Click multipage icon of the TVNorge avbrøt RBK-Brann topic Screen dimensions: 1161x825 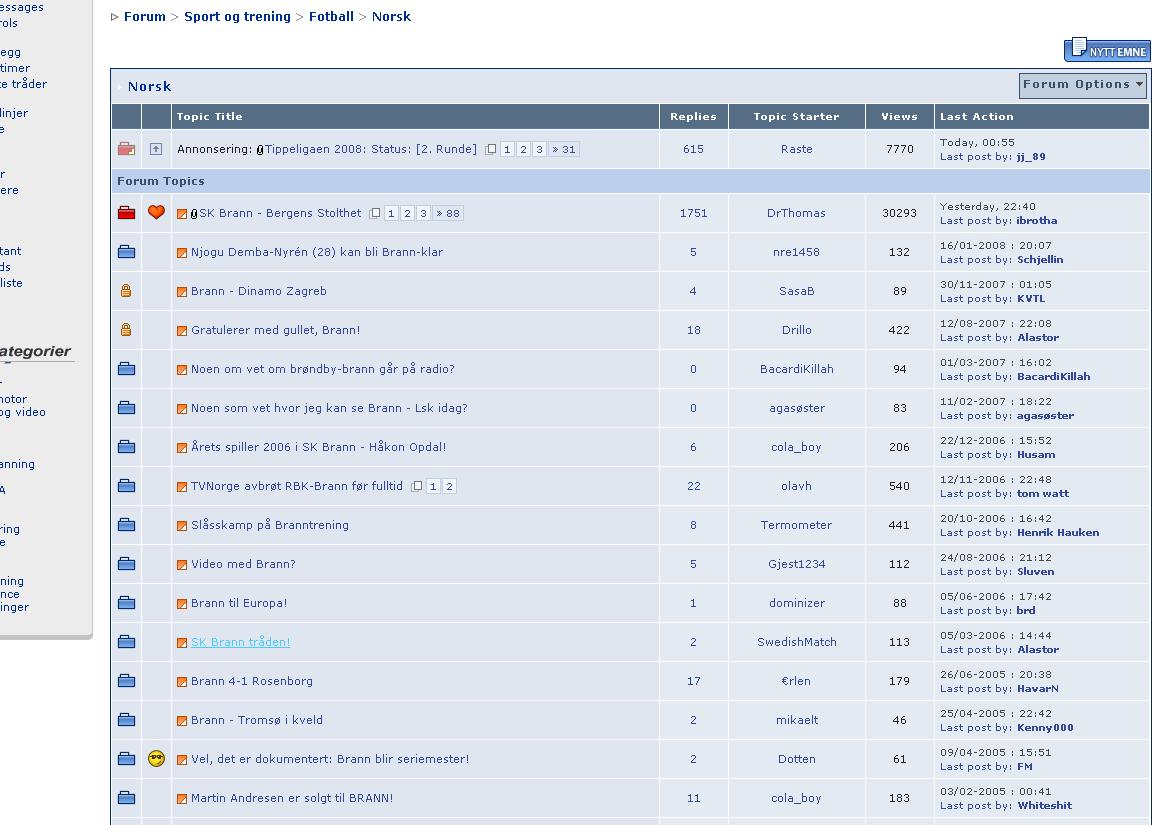pyautogui.click(x=417, y=487)
